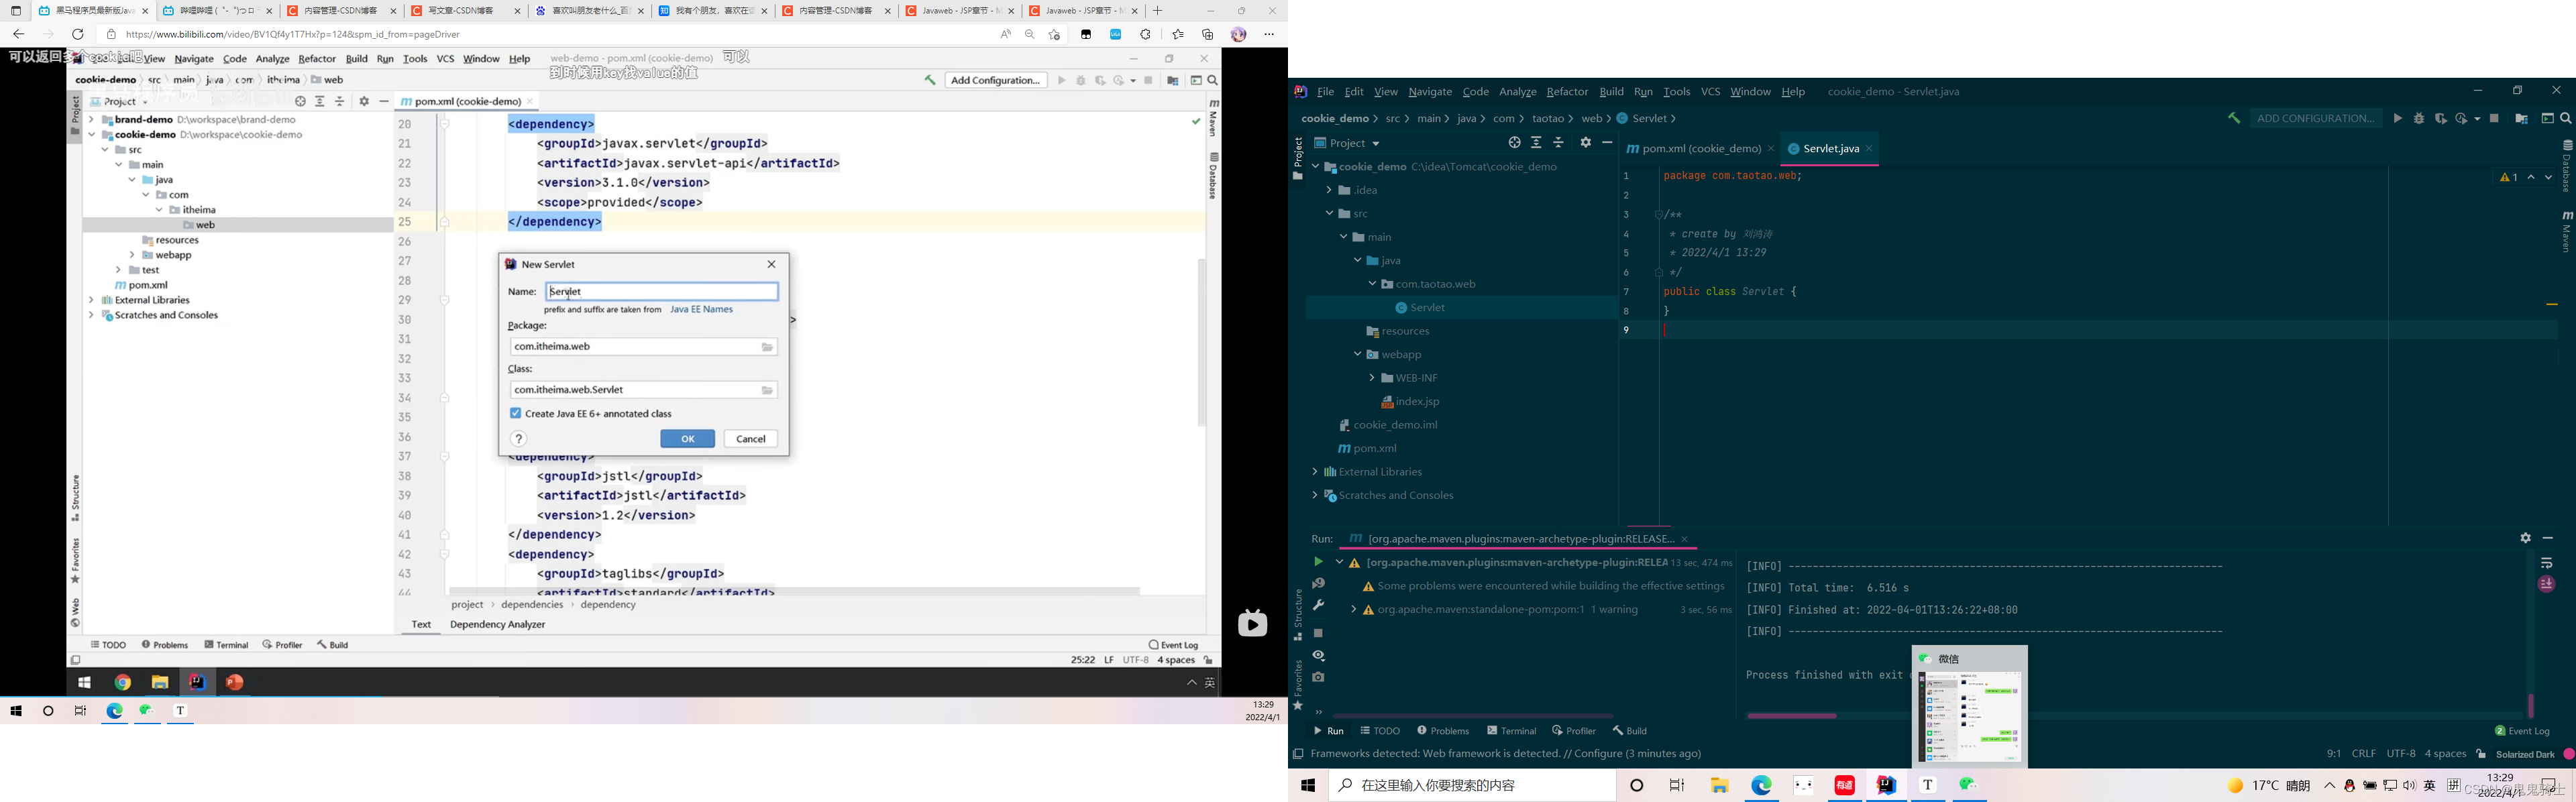Click Select Opened File target icon in right Project panel

coord(1514,143)
